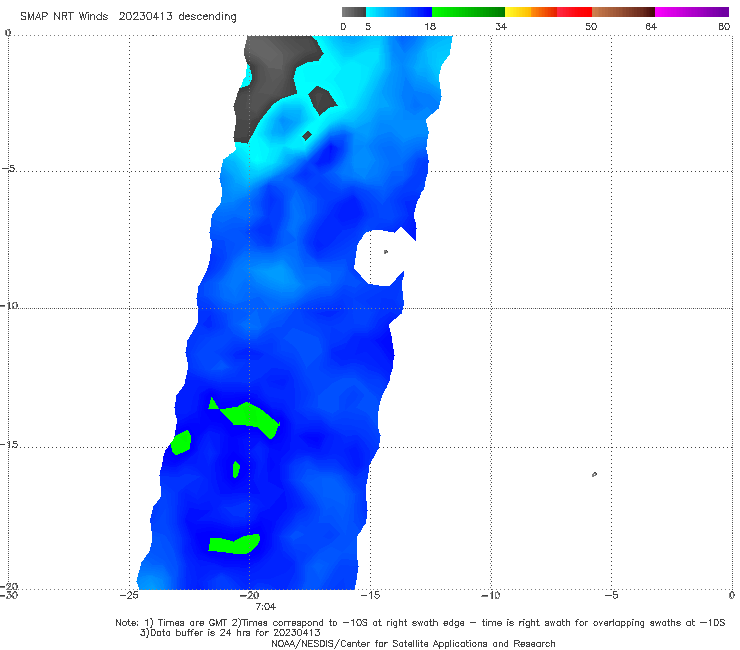Image resolution: width=740 pixels, height=650 pixels.
Task: Click the brown segment of the color scale
Action: point(623,12)
